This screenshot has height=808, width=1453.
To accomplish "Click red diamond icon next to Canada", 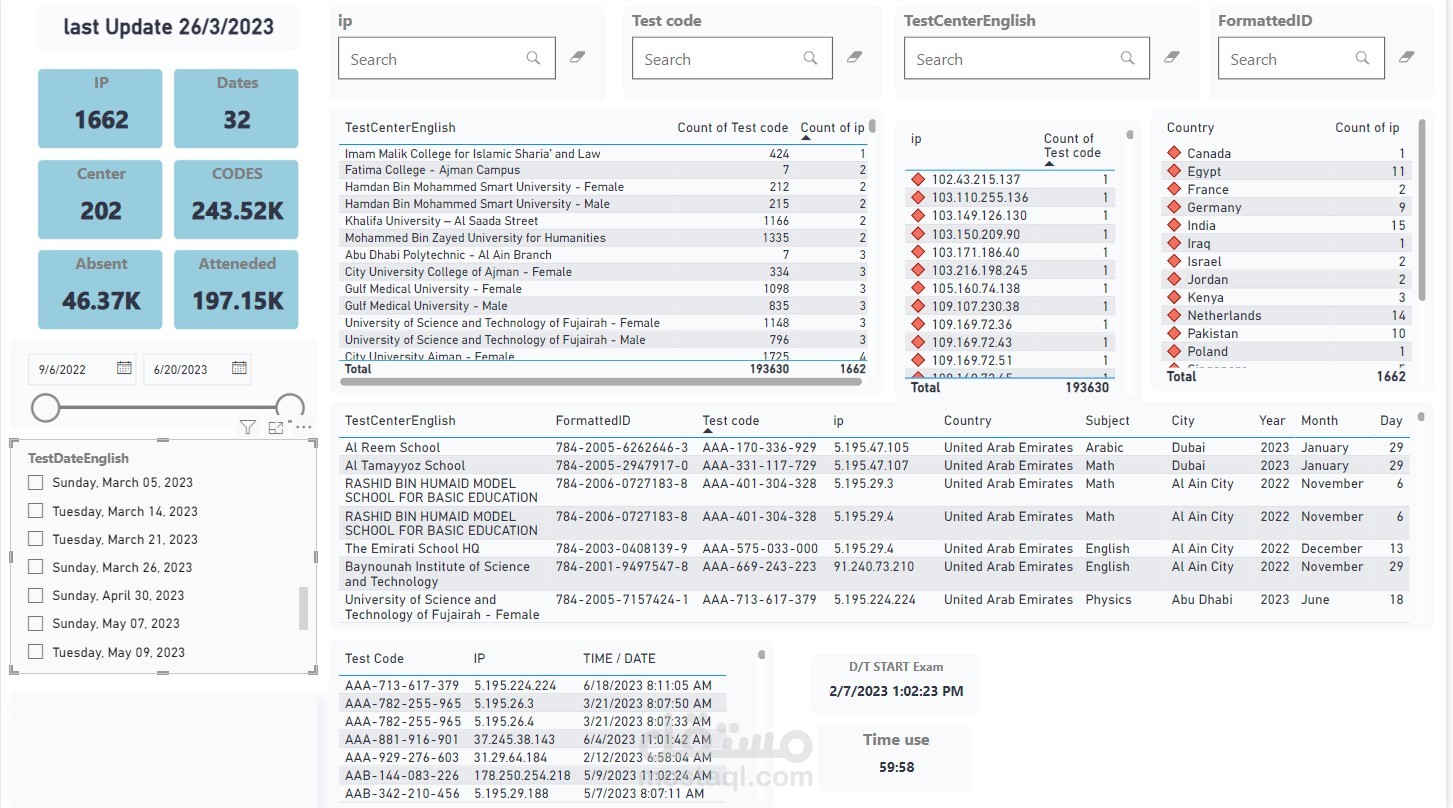I will (1174, 153).
